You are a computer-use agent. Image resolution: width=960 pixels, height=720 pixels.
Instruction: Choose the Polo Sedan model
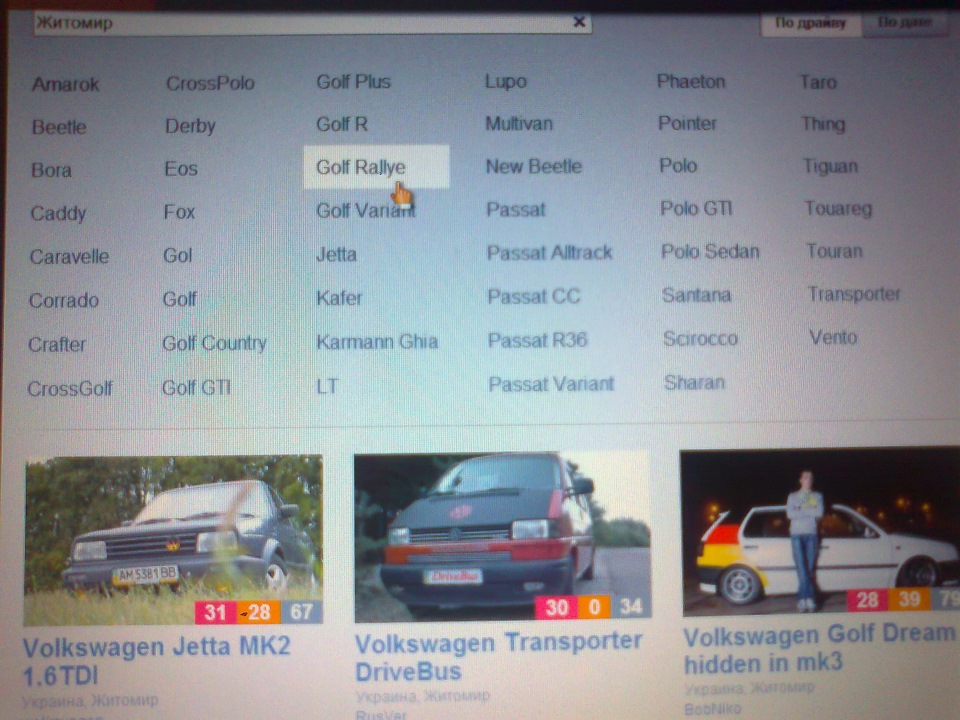[x=710, y=251]
